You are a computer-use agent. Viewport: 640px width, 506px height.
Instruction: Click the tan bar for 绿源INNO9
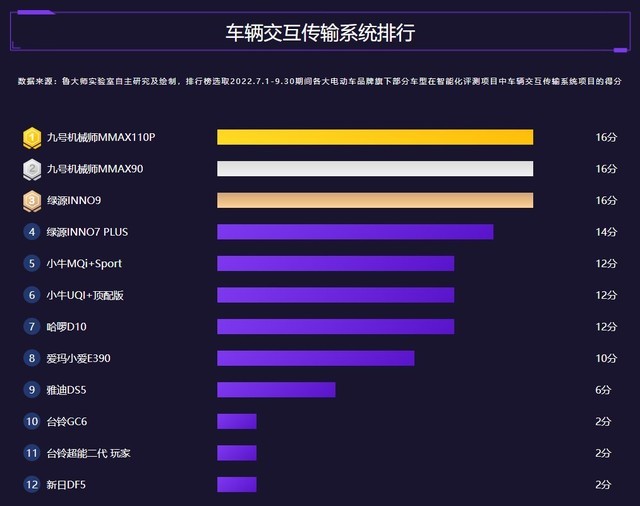click(375, 201)
